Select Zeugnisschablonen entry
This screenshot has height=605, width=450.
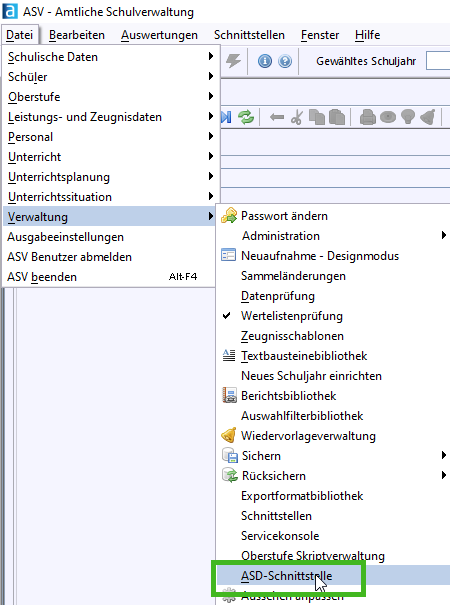(x=334, y=336)
